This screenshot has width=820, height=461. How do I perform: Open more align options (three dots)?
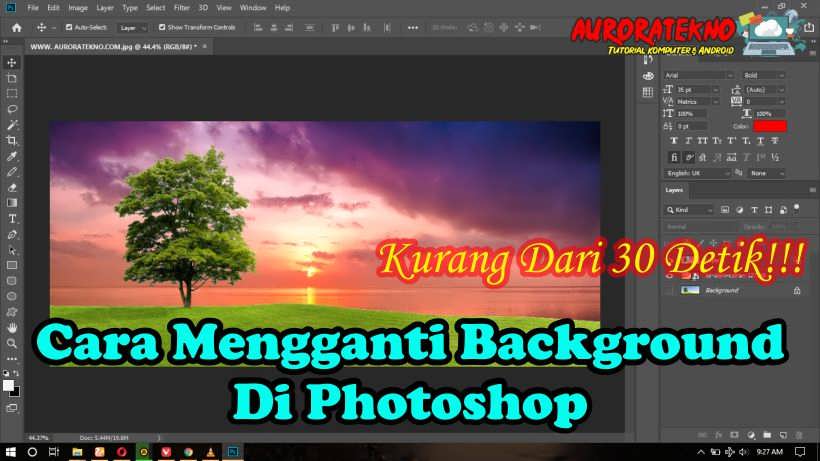[413, 28]
